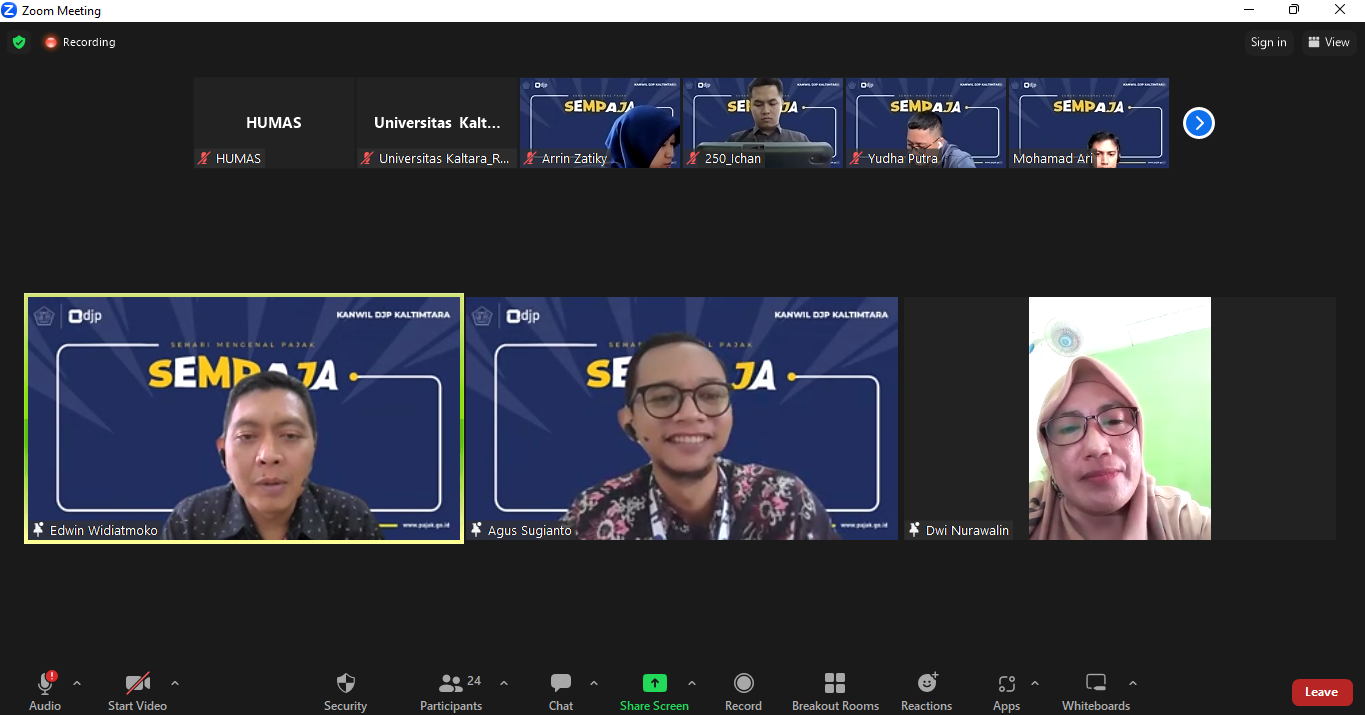This screenshot has height=715, width=1365.
Task: Open the View layout menu
Action: [1329, 42]
